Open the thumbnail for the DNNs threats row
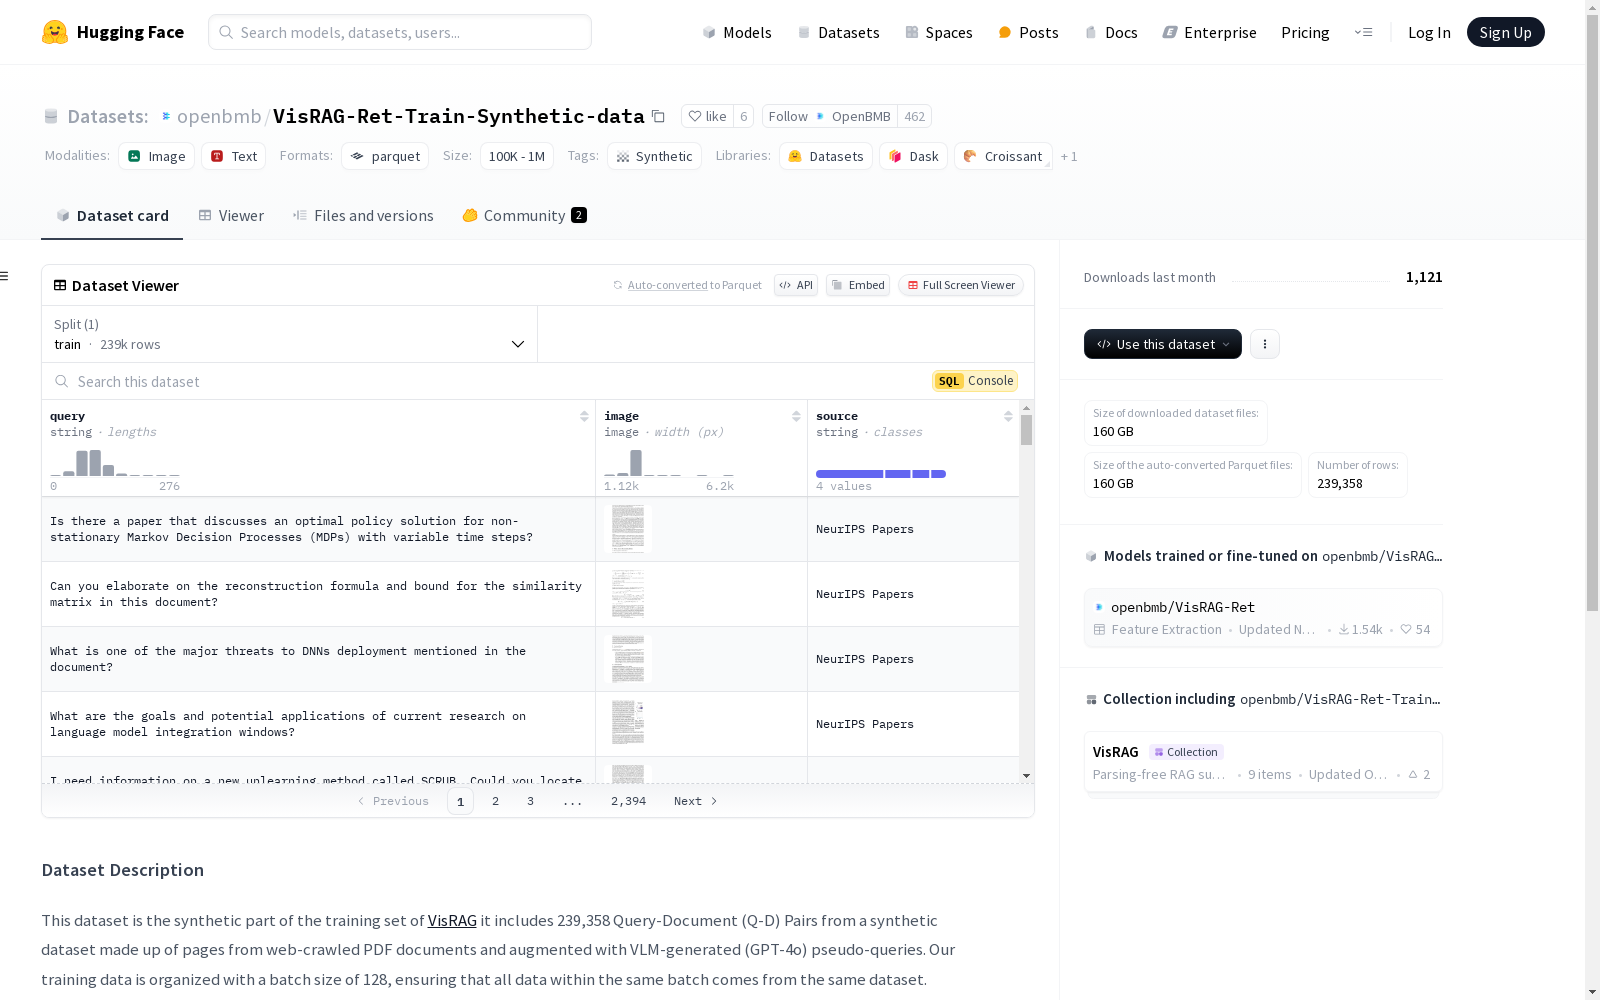This screenshot has height=1000, width=1600. point(628,659)
